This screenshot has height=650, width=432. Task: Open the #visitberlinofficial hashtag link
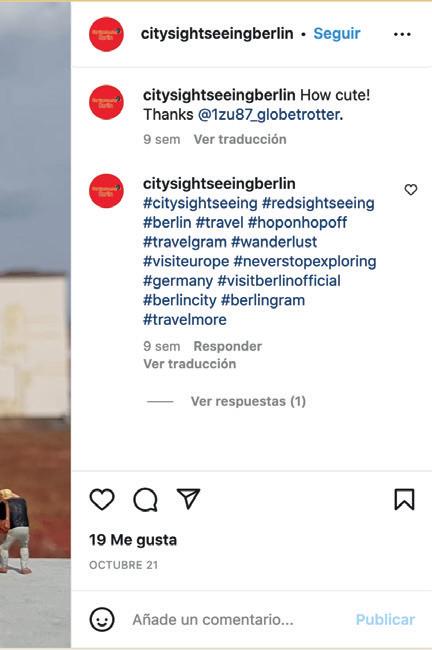[279, 281]
